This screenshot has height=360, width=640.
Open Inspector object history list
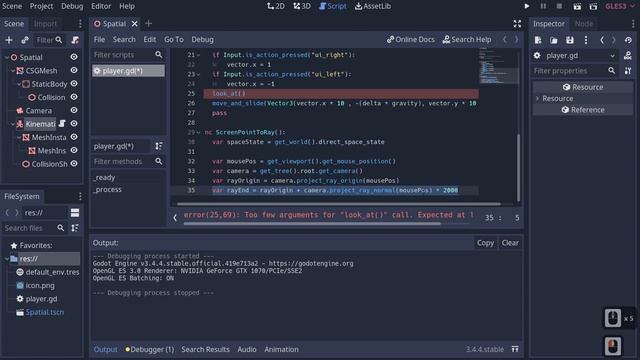628,40
